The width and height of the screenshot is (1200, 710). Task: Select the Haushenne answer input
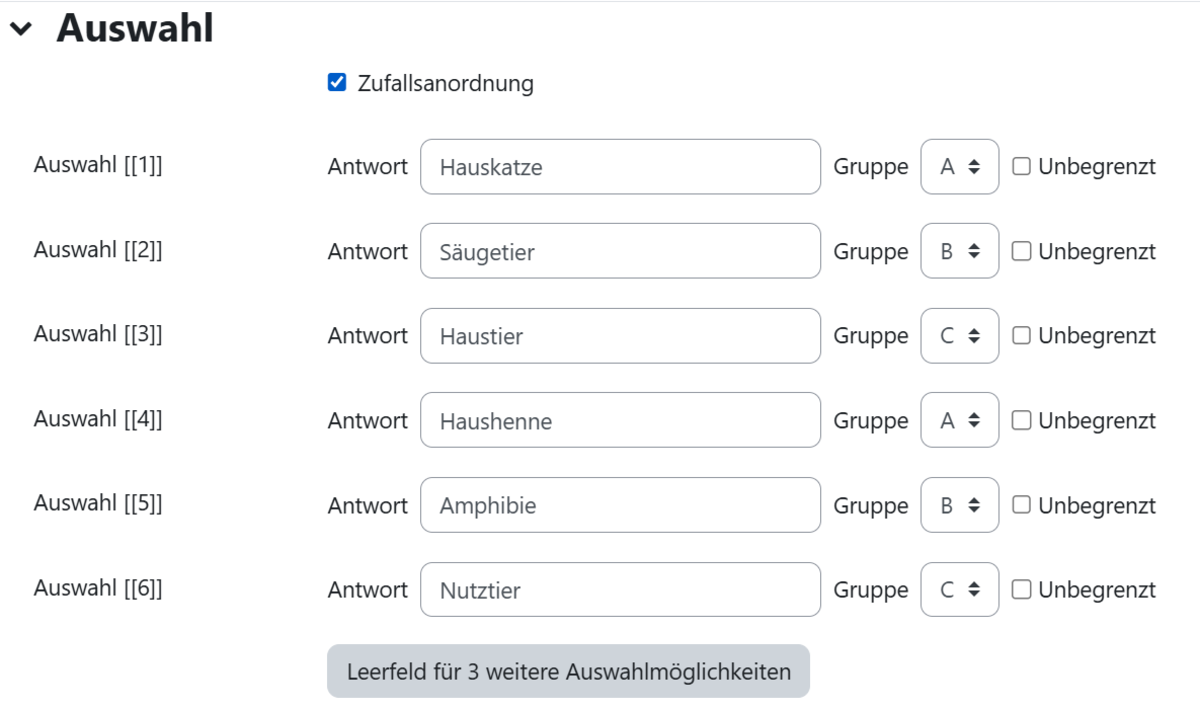pos(620,421)
